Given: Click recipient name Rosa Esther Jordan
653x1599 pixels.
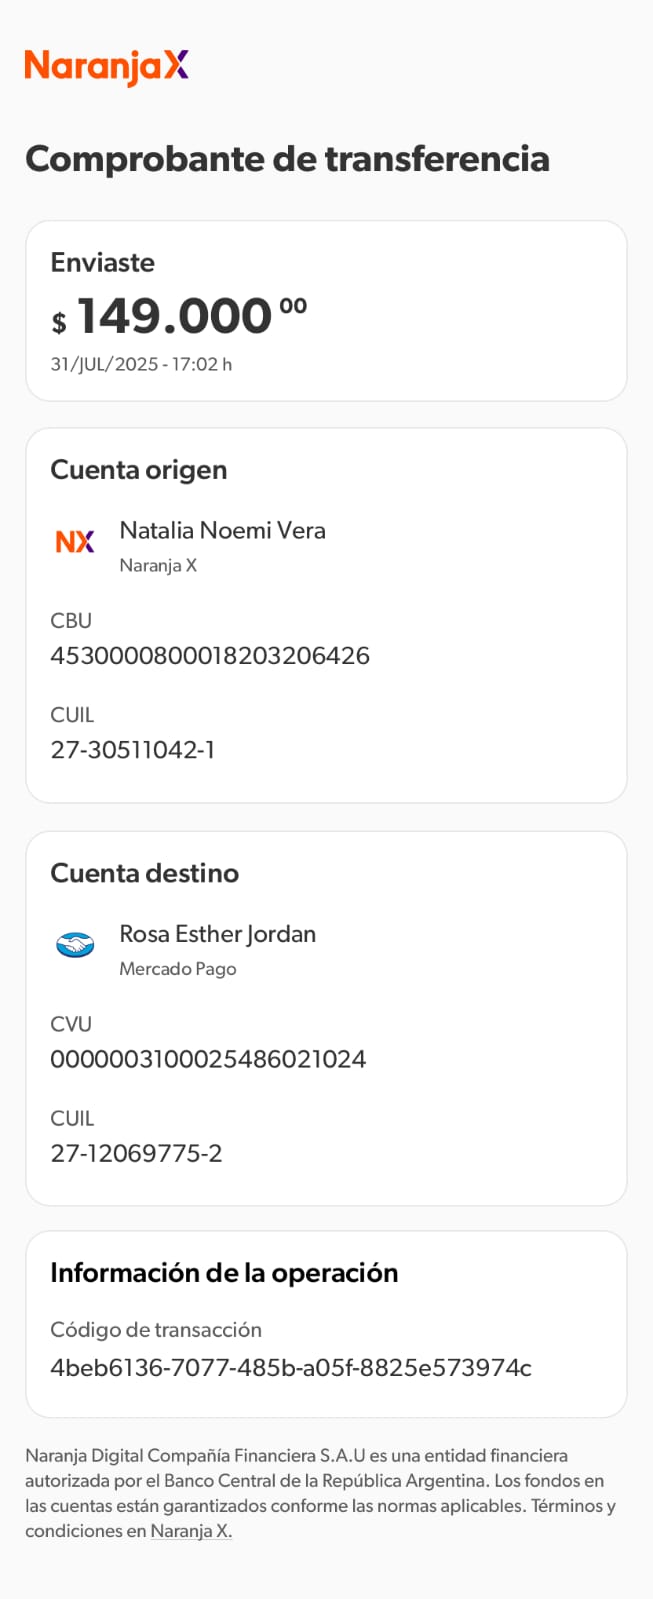Looking at the screenshot, I should tap(217, 934).
